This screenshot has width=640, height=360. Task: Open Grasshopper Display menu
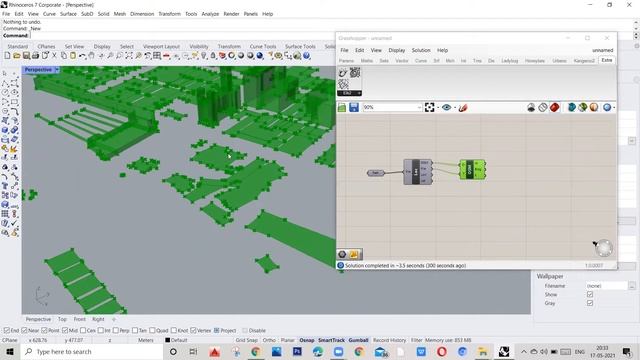397,50
